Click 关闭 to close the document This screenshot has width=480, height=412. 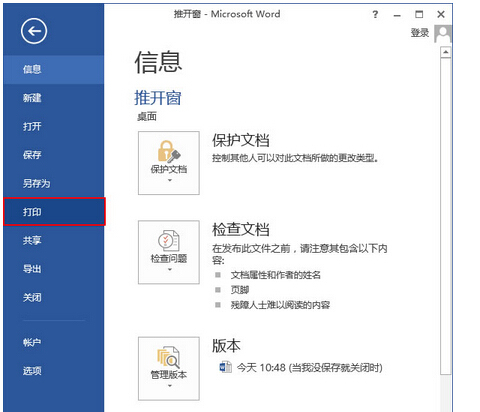coord(54,297)
